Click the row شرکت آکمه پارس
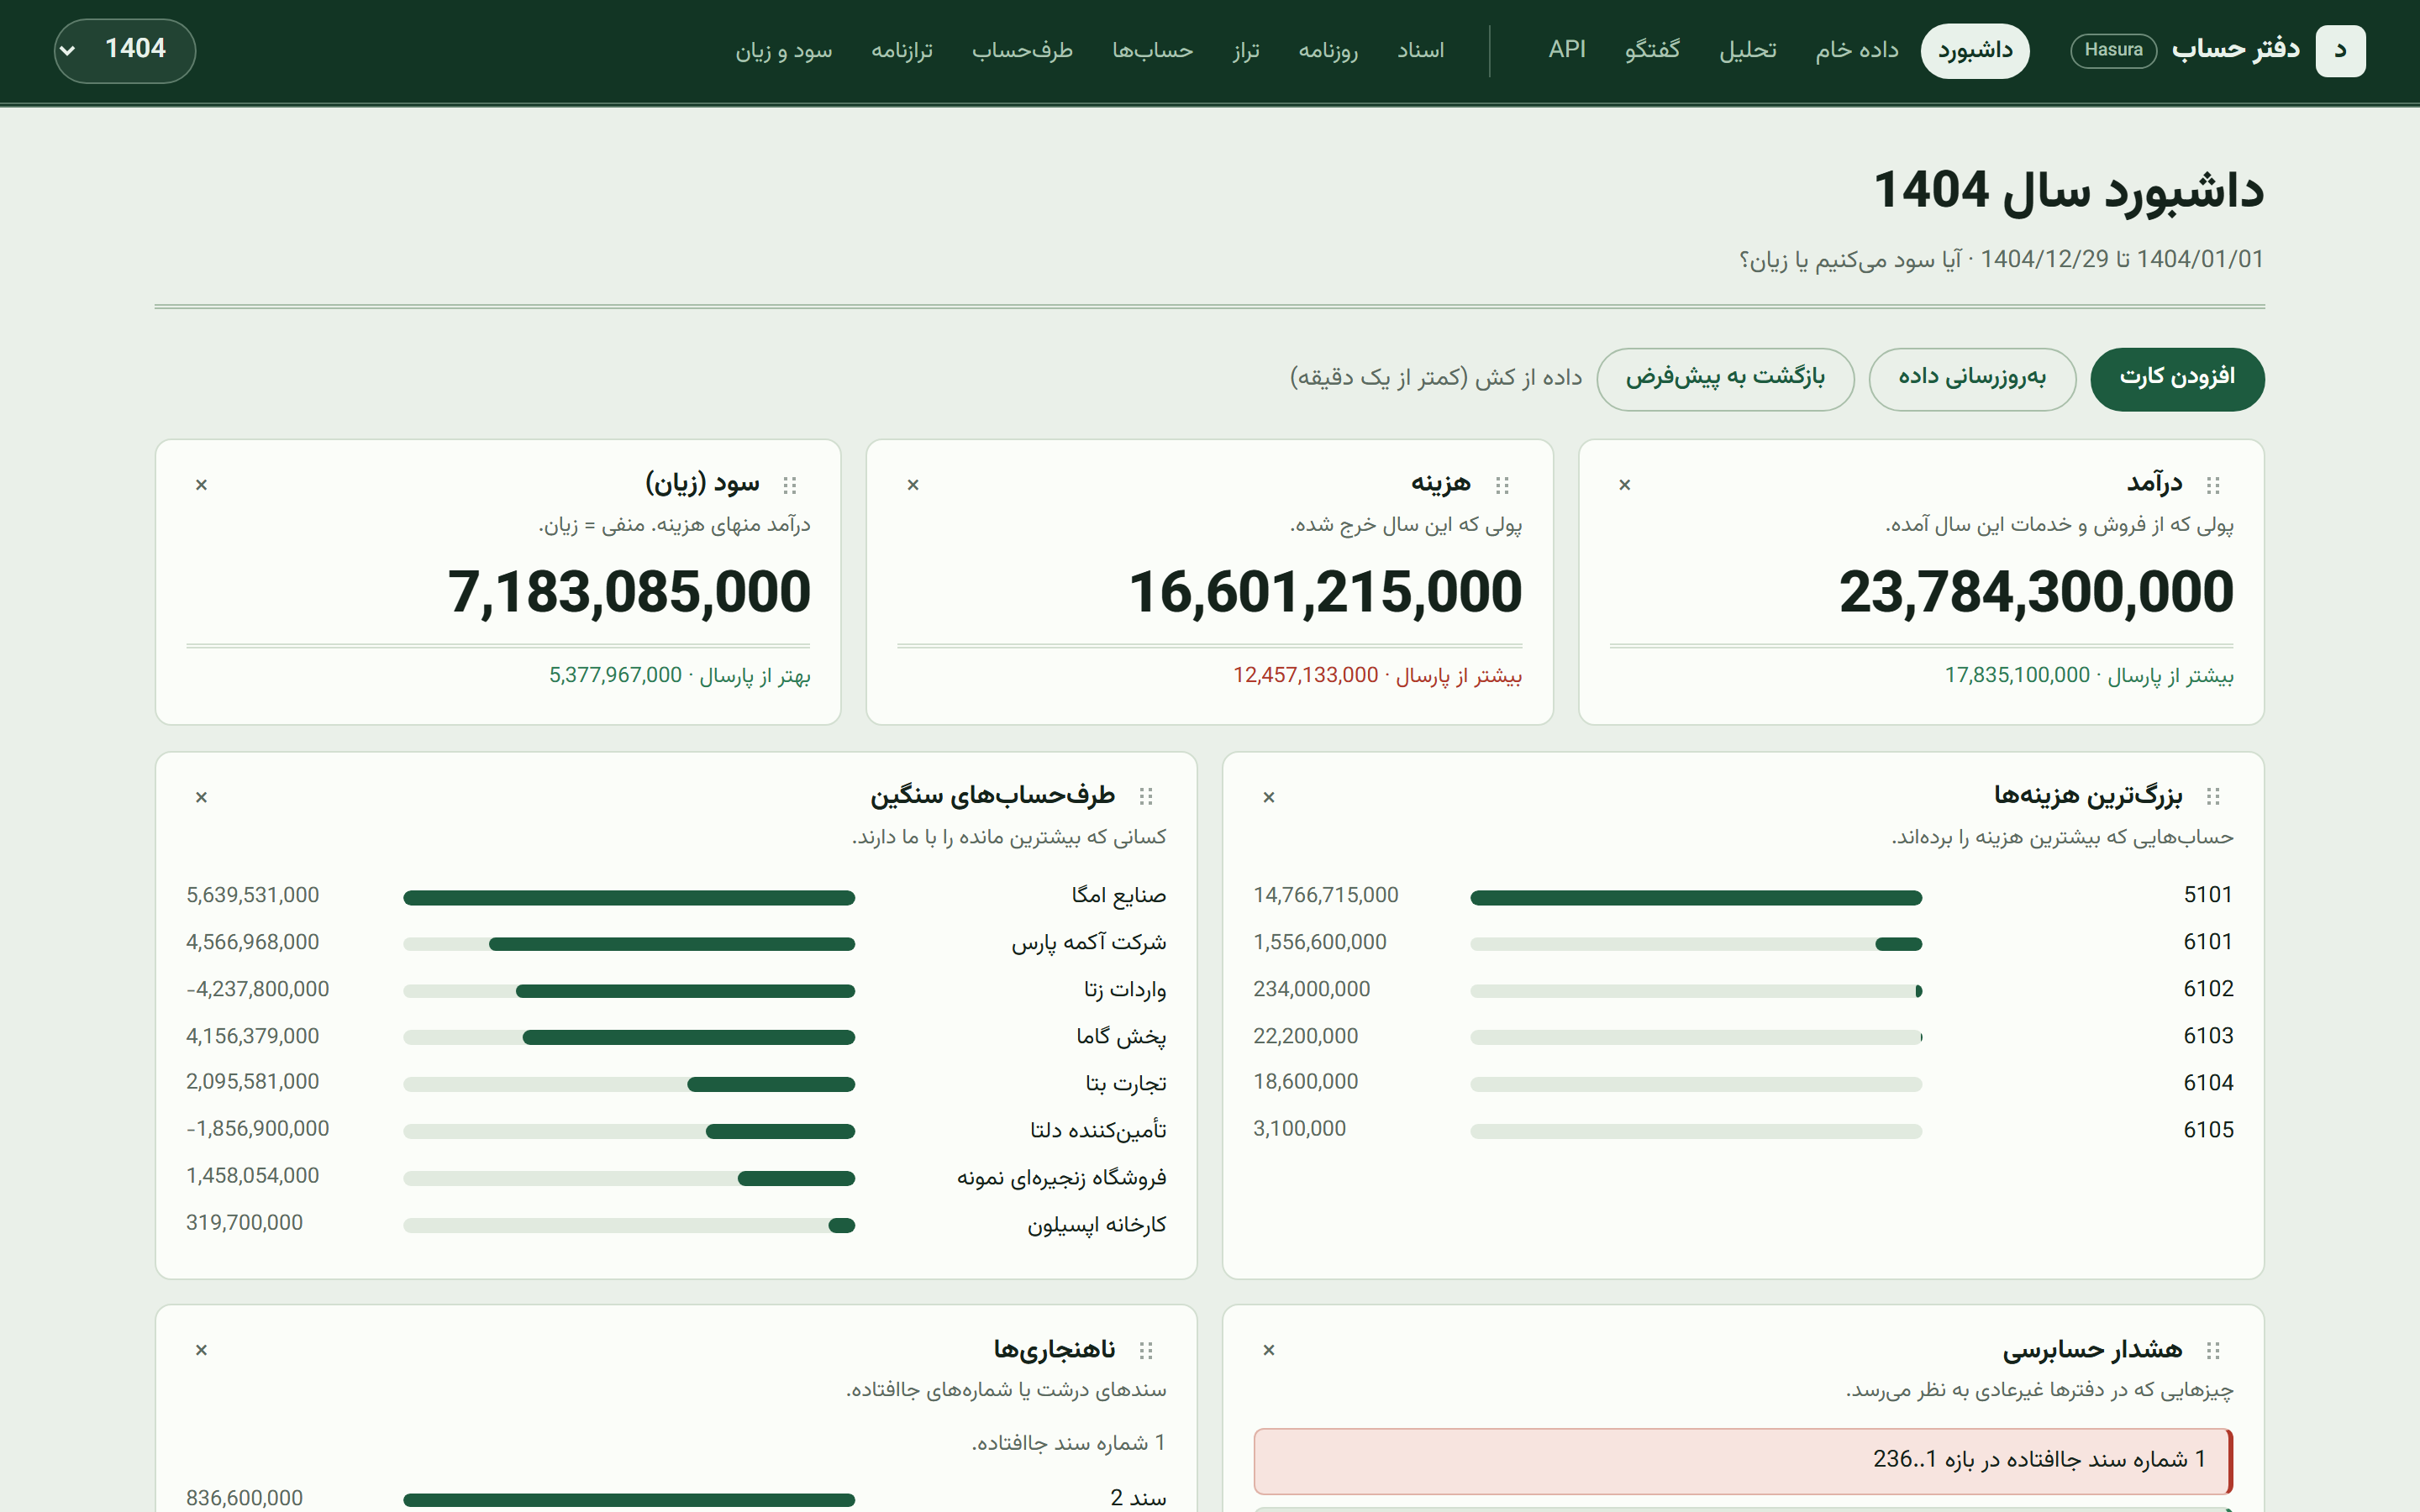 [x=676, y=943]
